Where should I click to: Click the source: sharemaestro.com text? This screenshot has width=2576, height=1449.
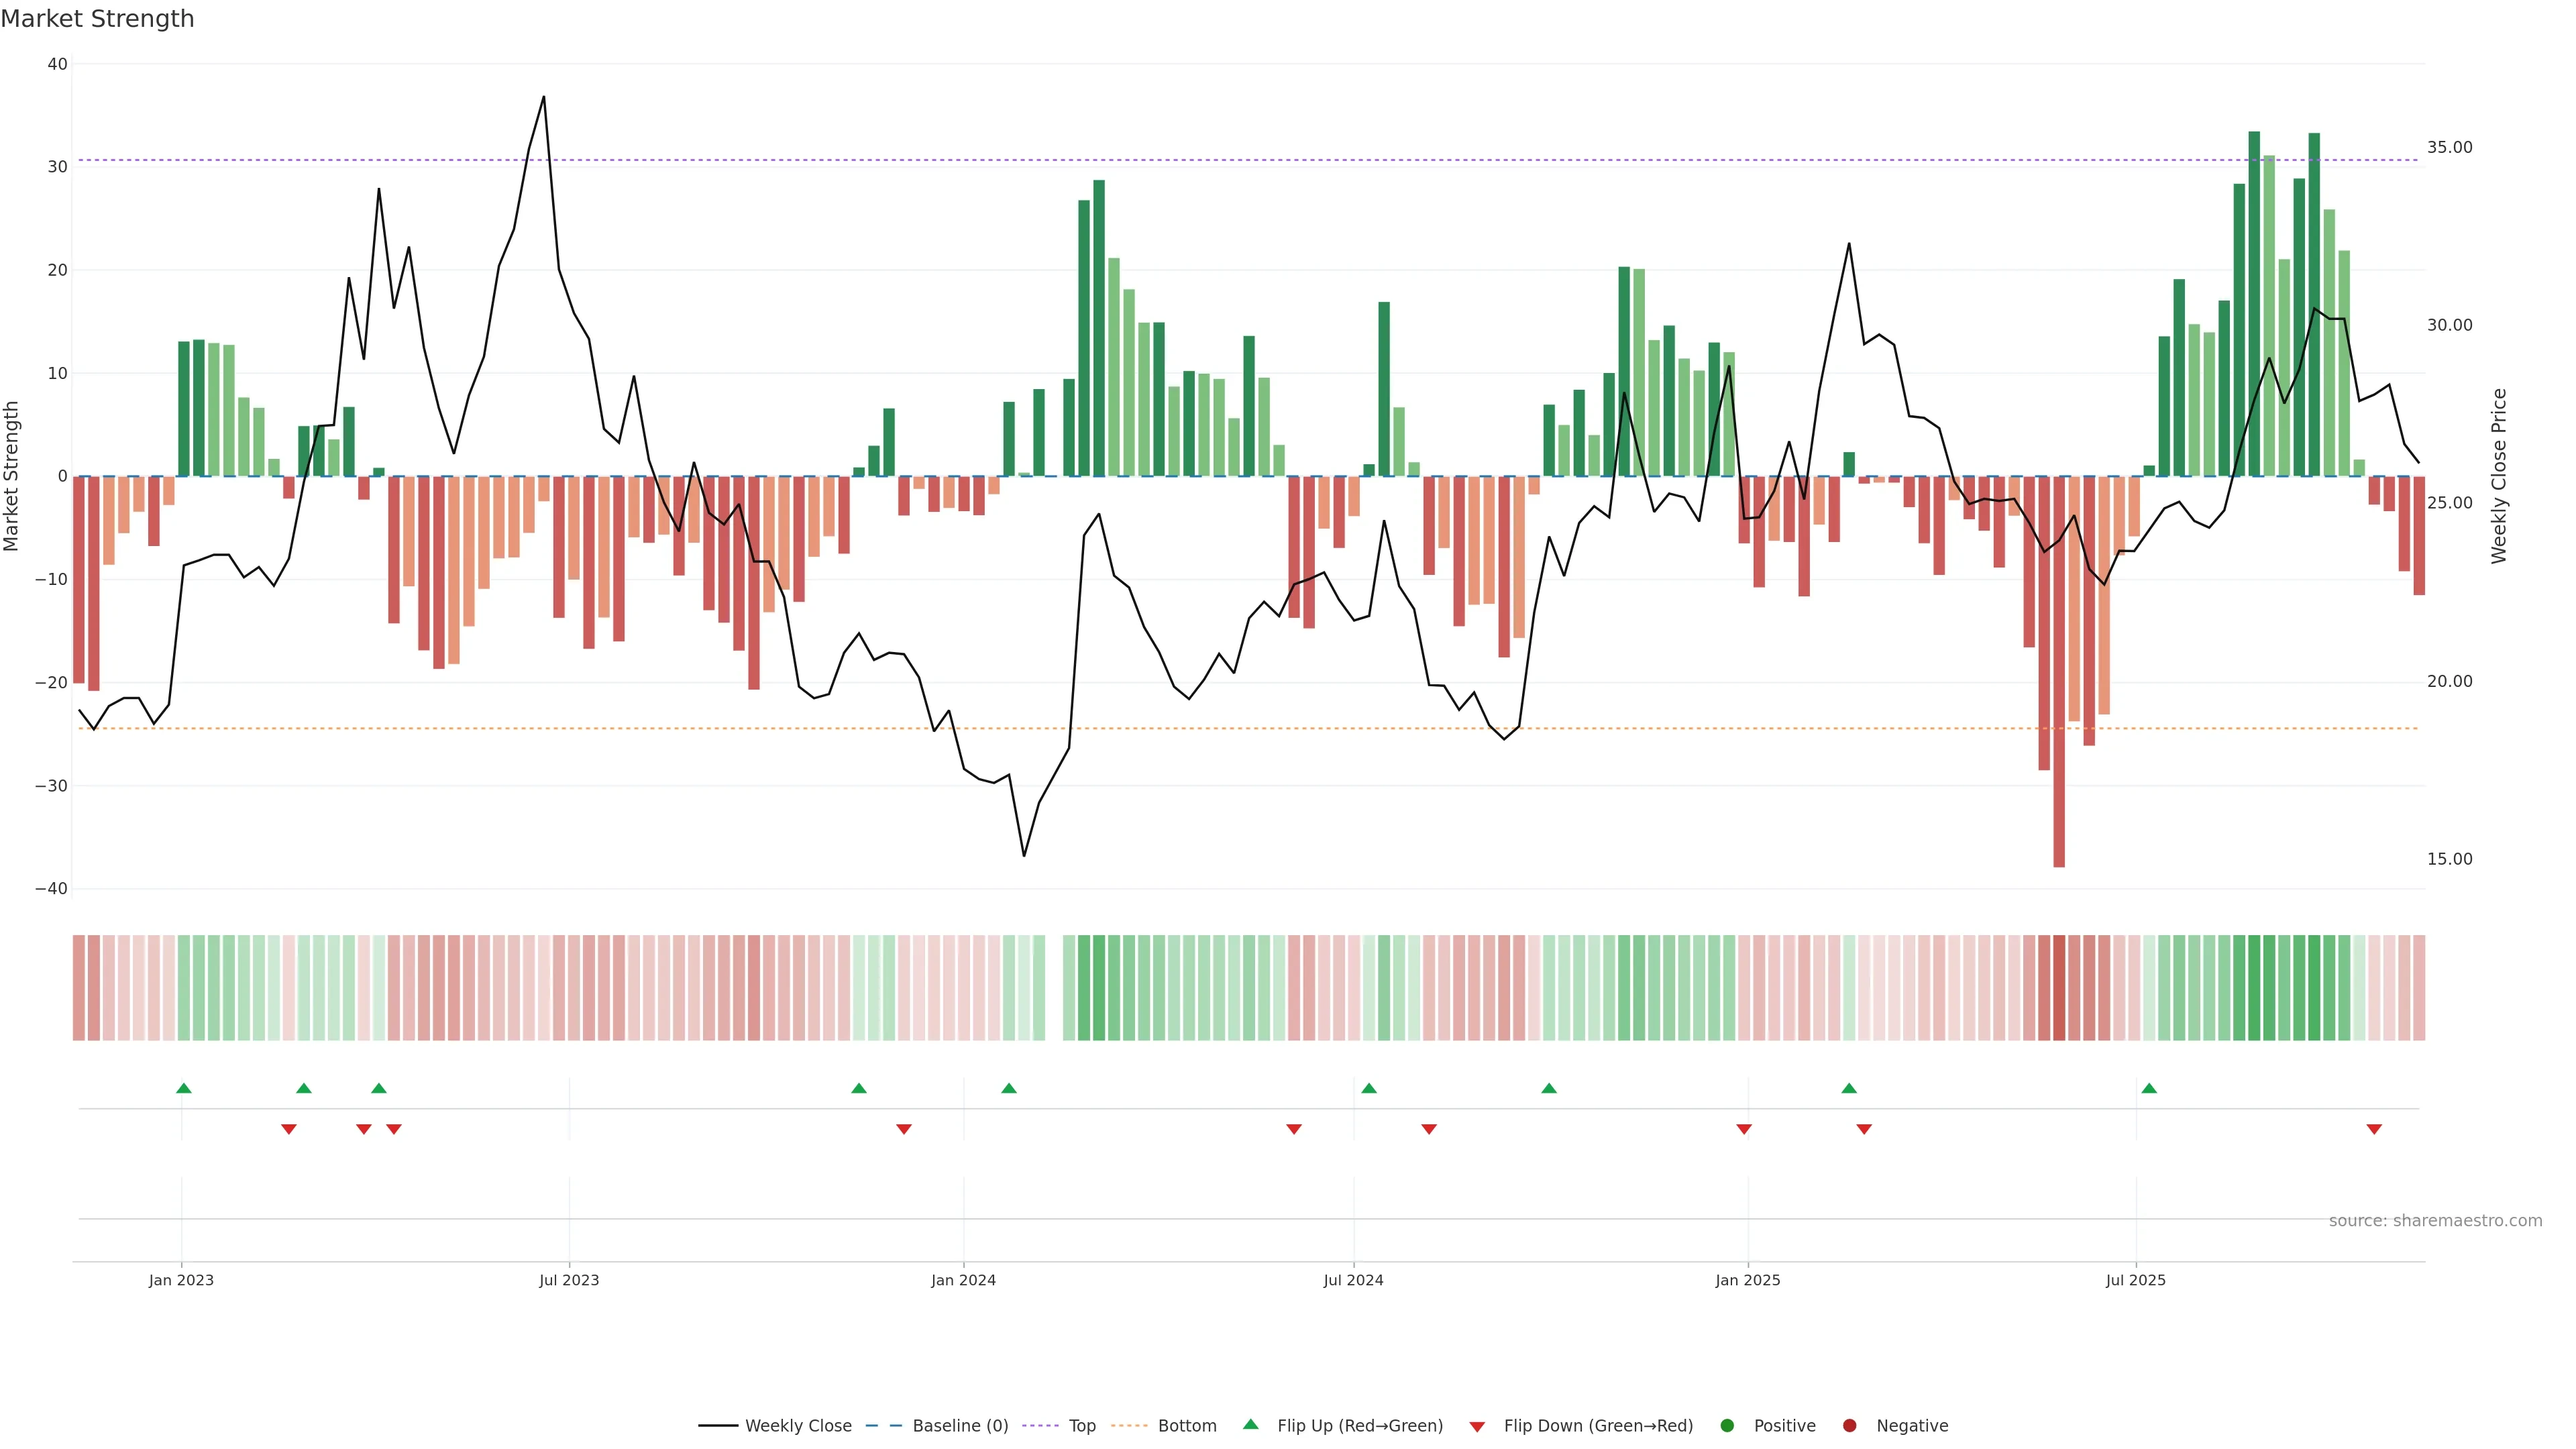[2435, 1221]
